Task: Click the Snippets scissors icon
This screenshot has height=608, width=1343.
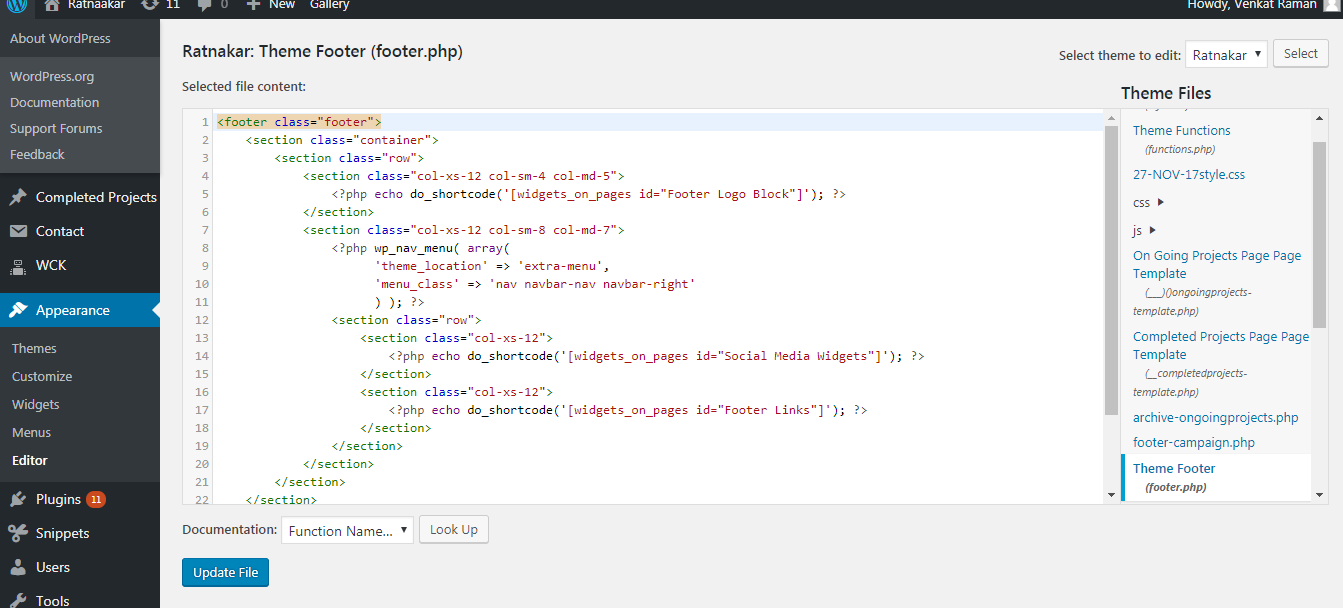Action: click(x=18, y=533)
